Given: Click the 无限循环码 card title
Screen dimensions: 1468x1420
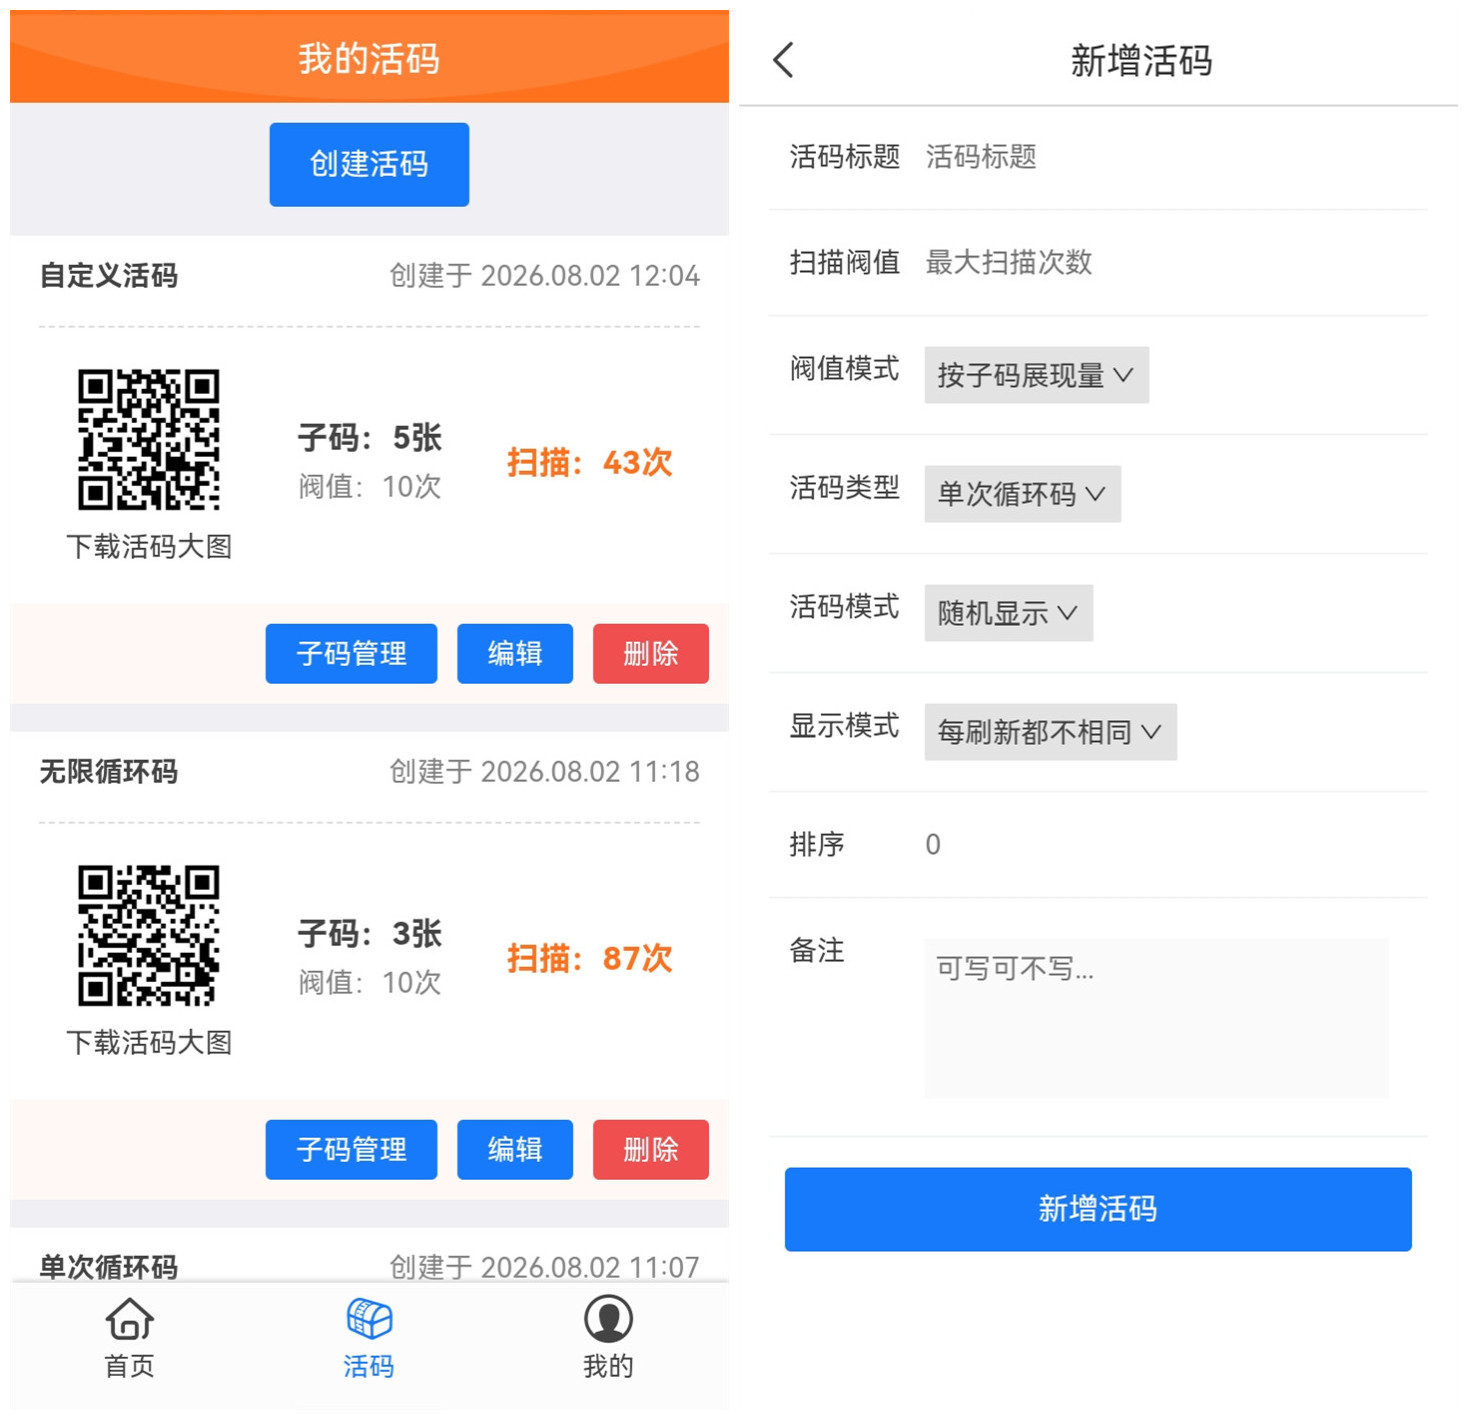Looking at the screenshot, I should point(109,772).
